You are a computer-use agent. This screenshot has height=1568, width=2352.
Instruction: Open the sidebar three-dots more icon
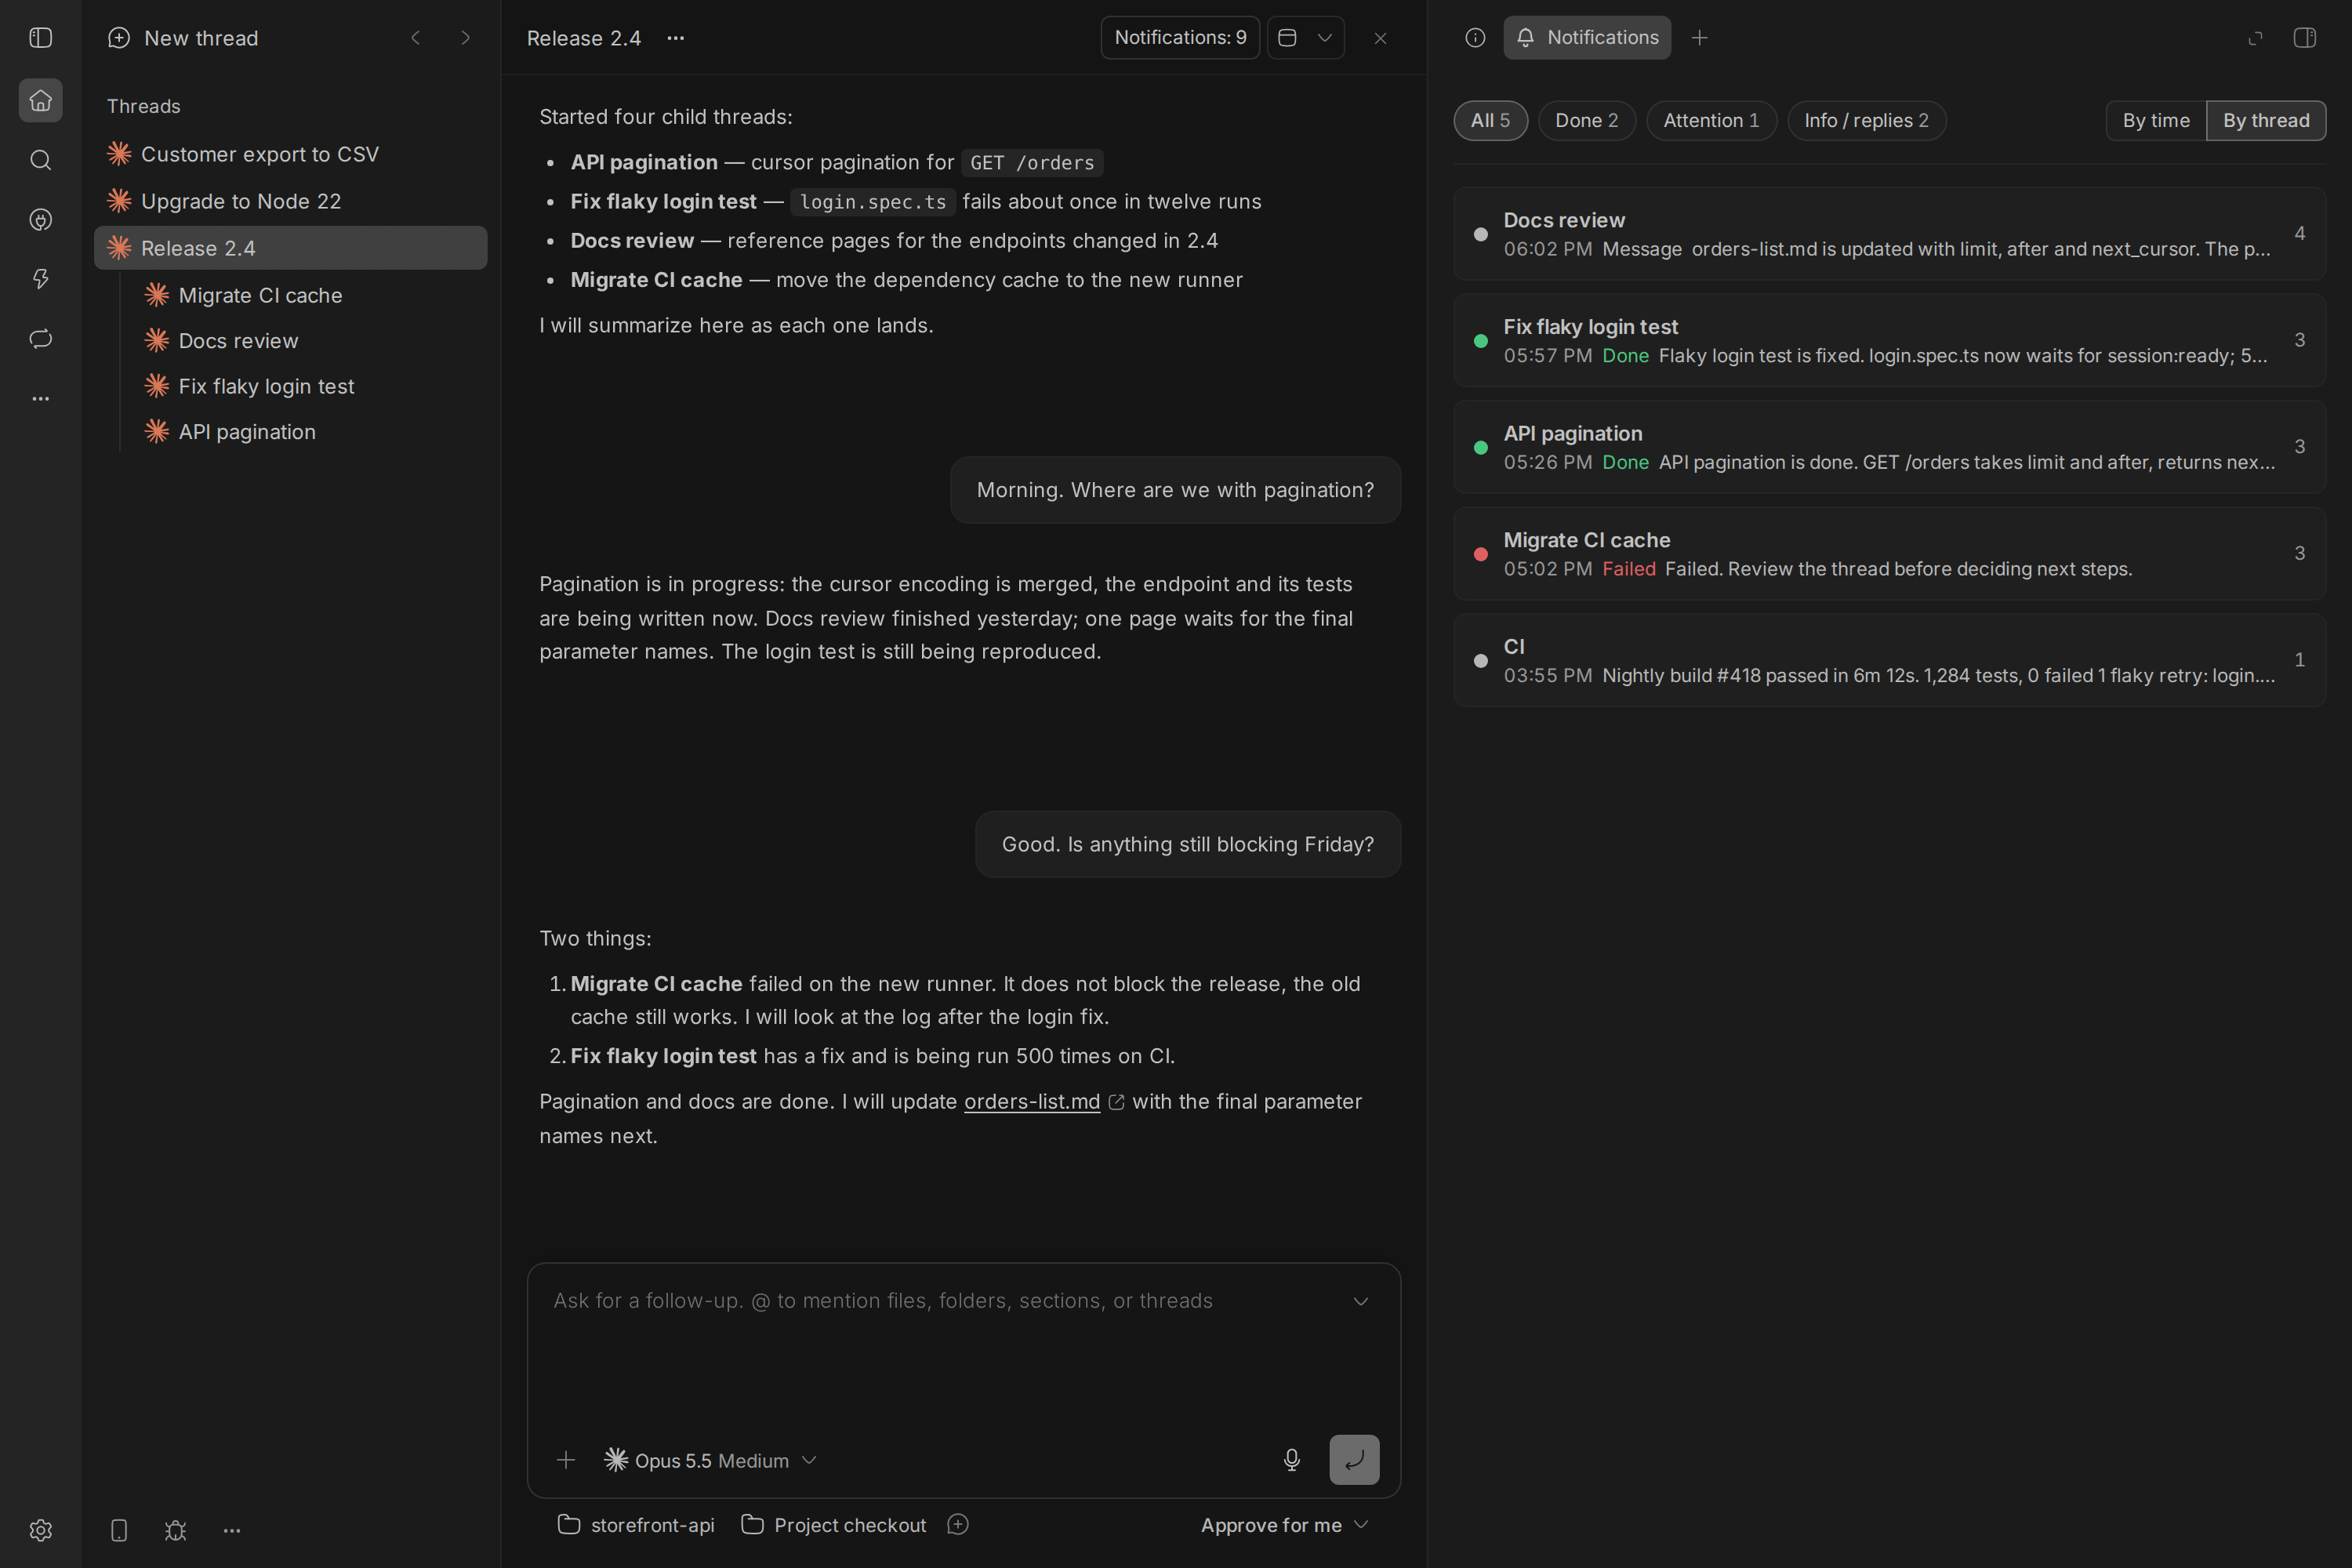[x=41, y=398]
